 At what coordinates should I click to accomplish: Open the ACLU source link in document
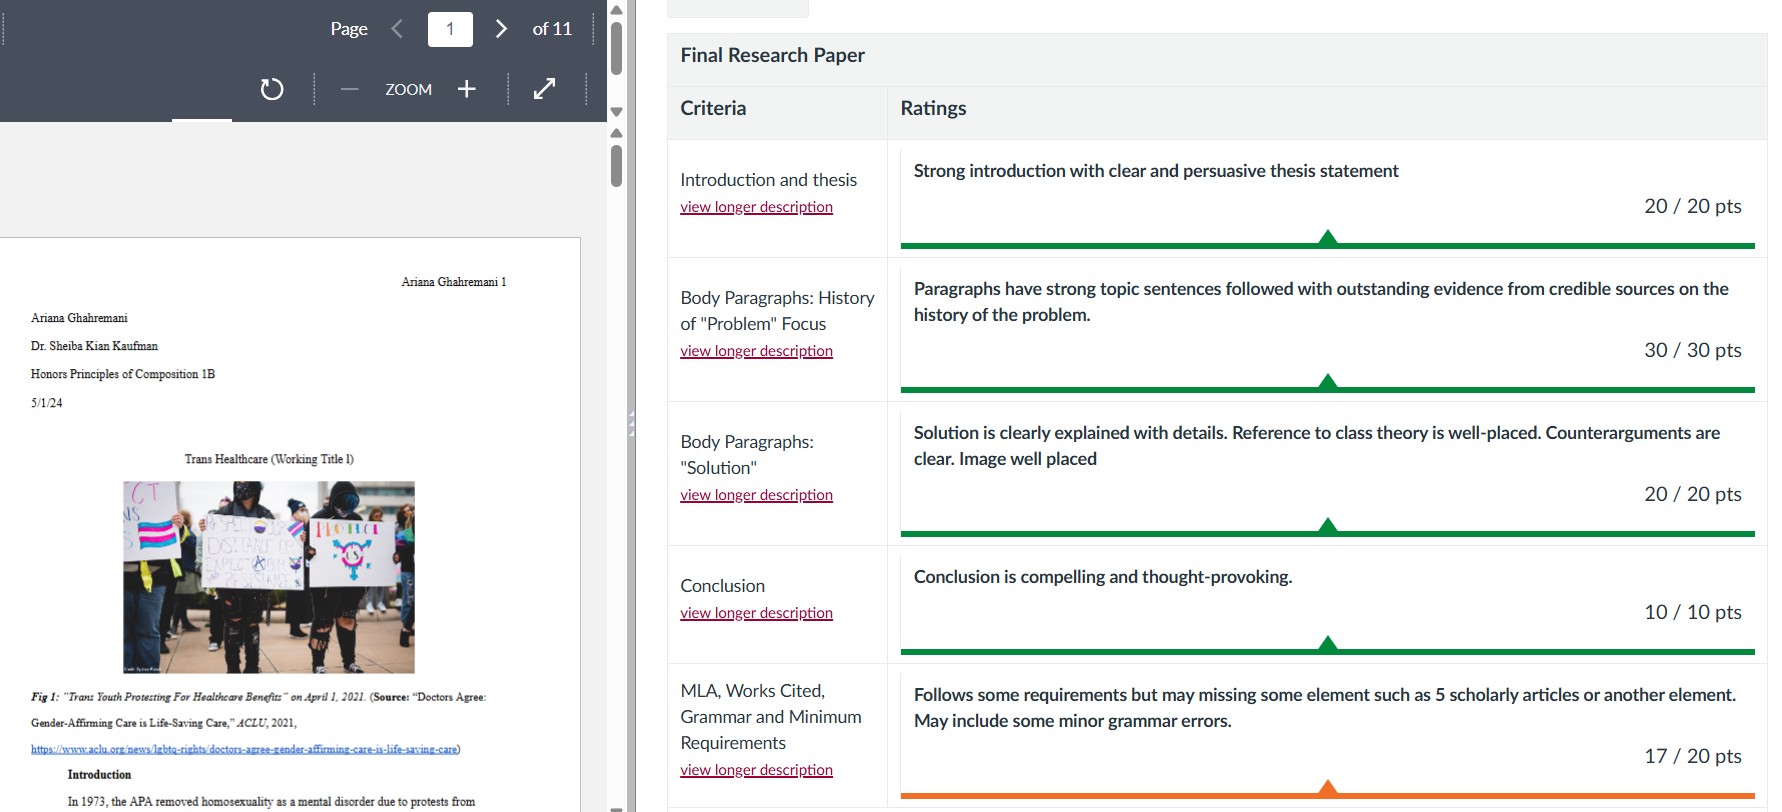[x=245, y=749]
